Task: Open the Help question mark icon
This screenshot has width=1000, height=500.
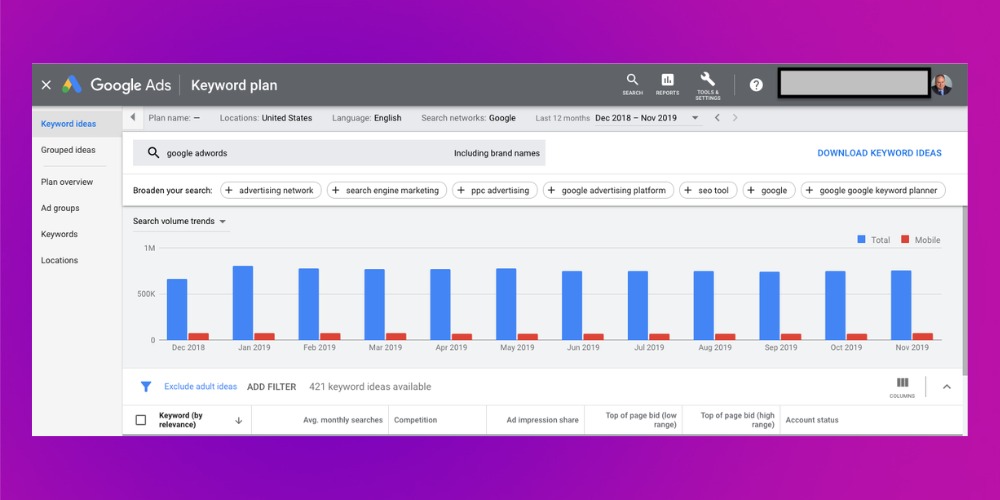Action: [756, 85]
